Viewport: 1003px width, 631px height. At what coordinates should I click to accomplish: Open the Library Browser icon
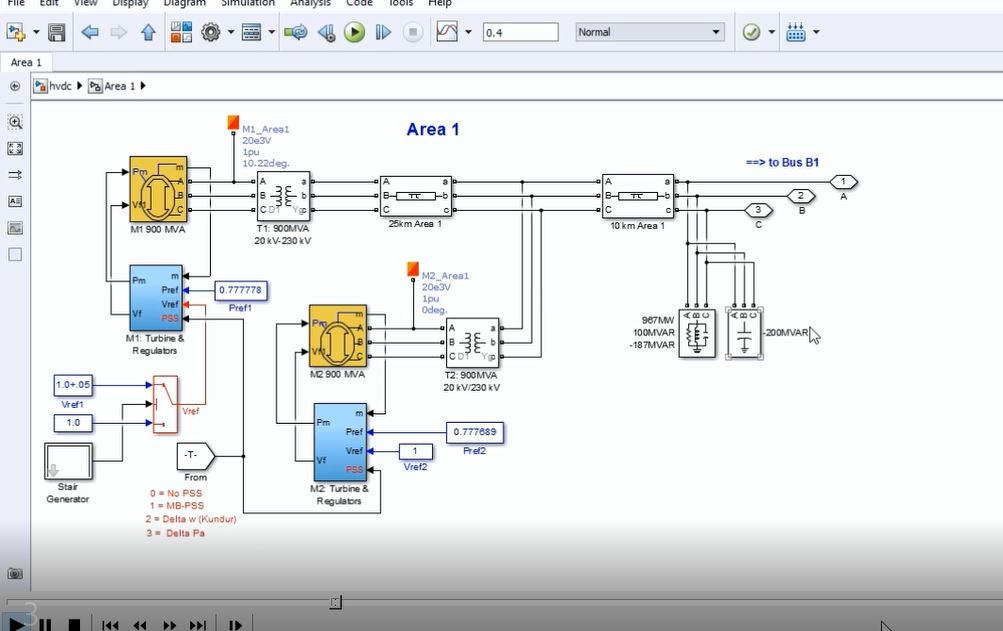click(x=179, y=33)
